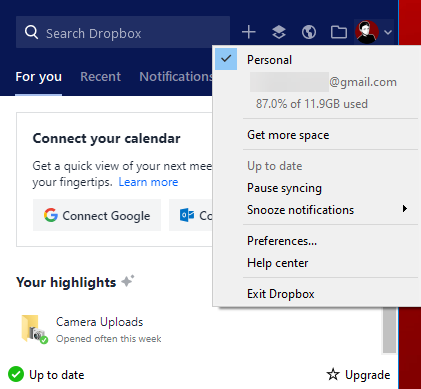Open Dropbox website via globe icon
Viewport: 421px width, 389px height.
309,32
